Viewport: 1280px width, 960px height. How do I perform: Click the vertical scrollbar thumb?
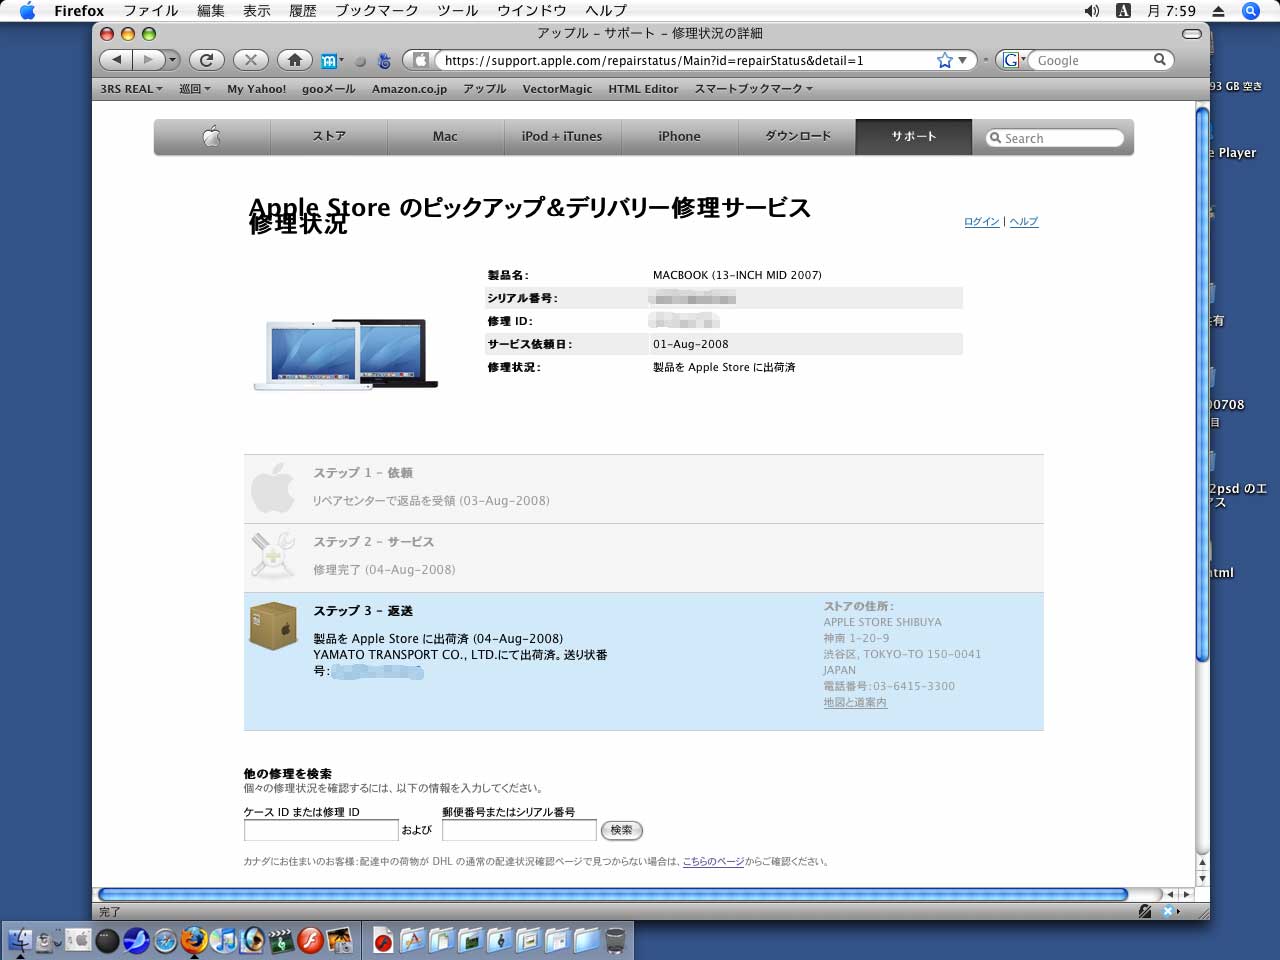(x=1202, y=385)
